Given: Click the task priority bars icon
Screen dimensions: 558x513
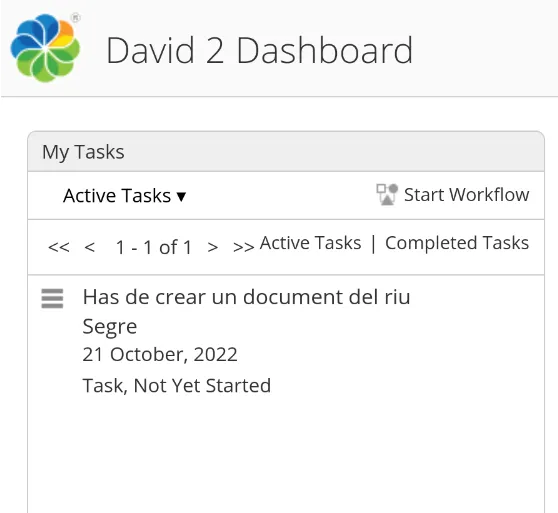Looking at the screenshot, I should click(x=52, y=298).
